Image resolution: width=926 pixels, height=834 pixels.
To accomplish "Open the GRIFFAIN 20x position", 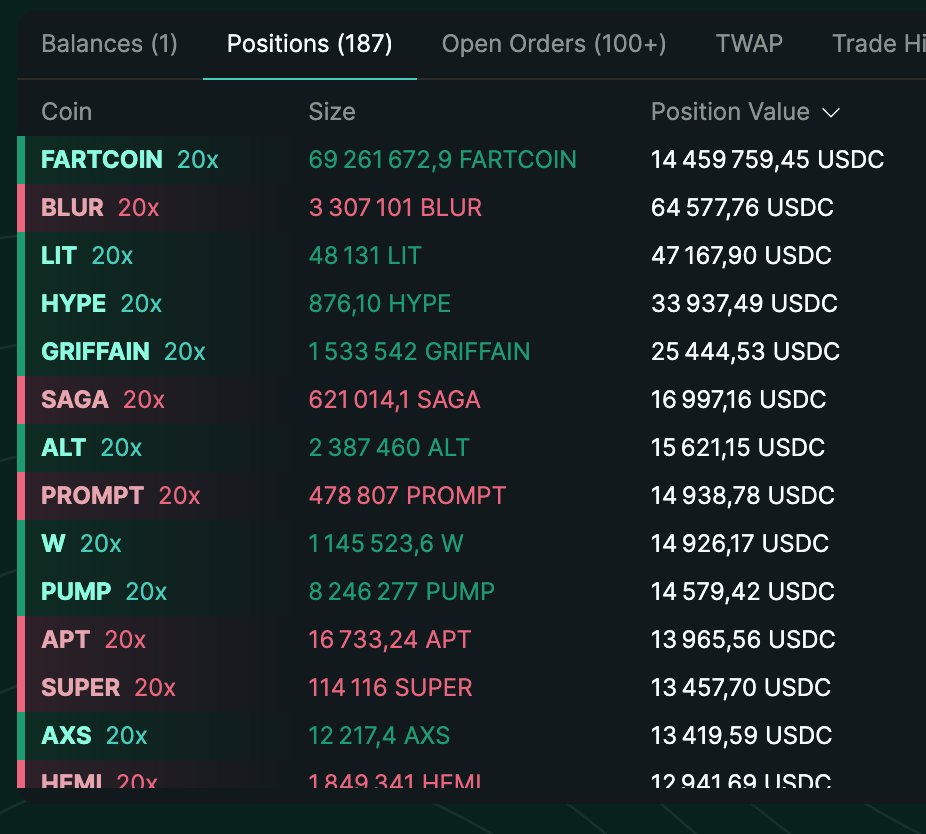I will click(x=123, y=351).
